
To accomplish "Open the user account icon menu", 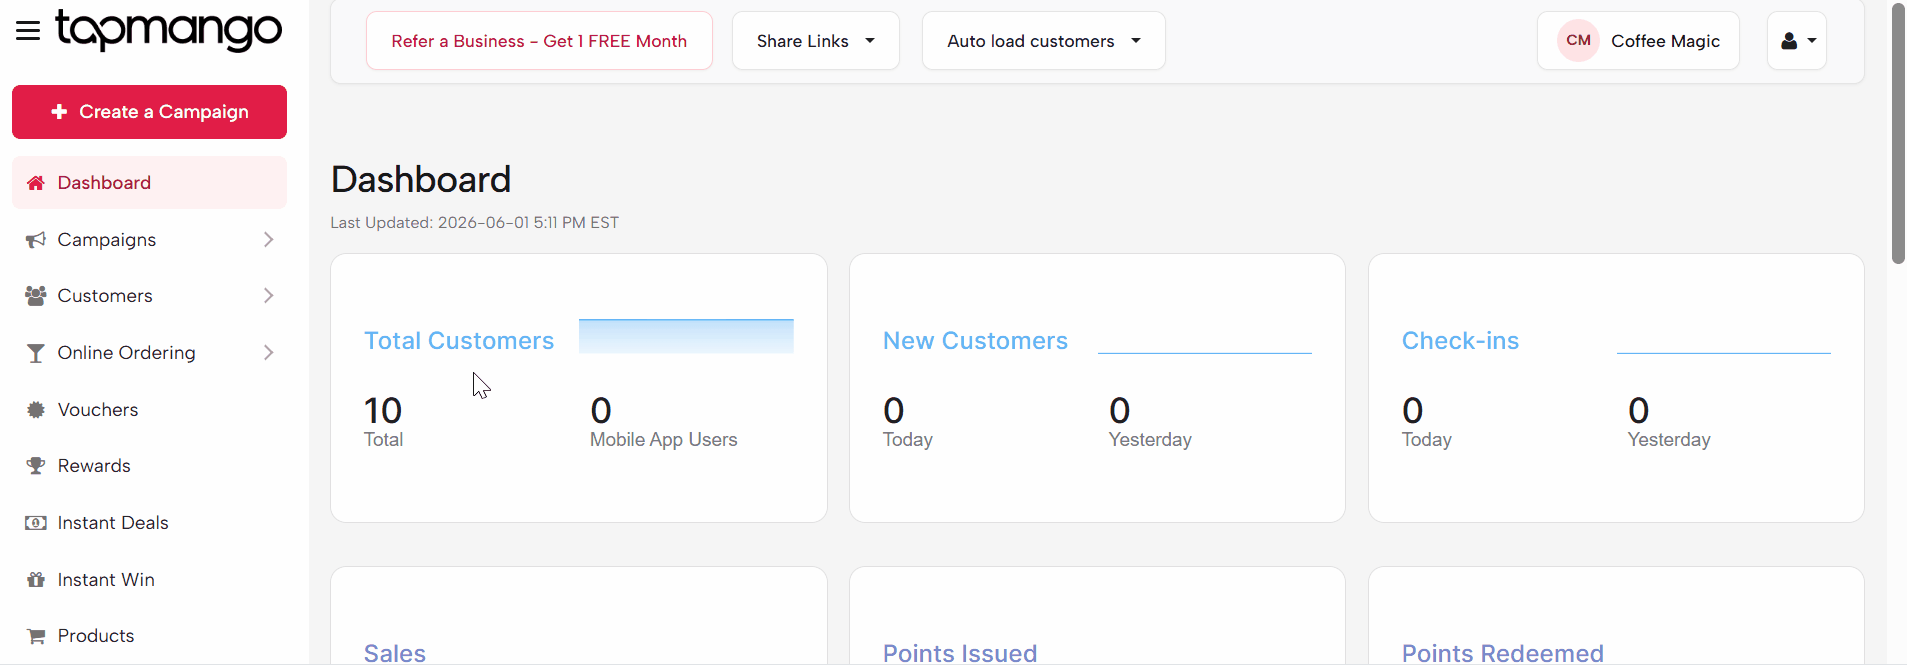I will (x=1797, y=41).
